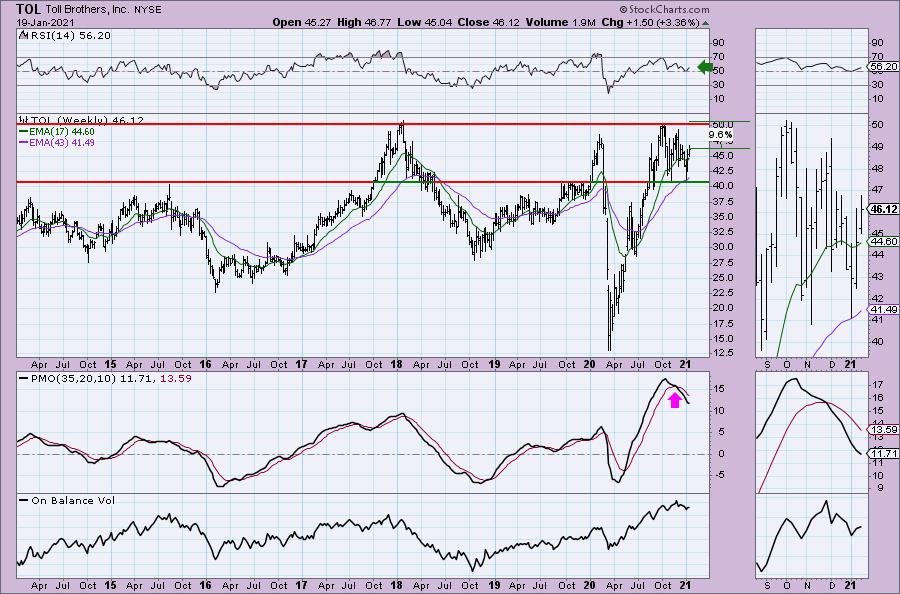This screenshot has height=594, width=900.
Task: Click the 11.71 PMO value tag at right
Action: [884, 454]
